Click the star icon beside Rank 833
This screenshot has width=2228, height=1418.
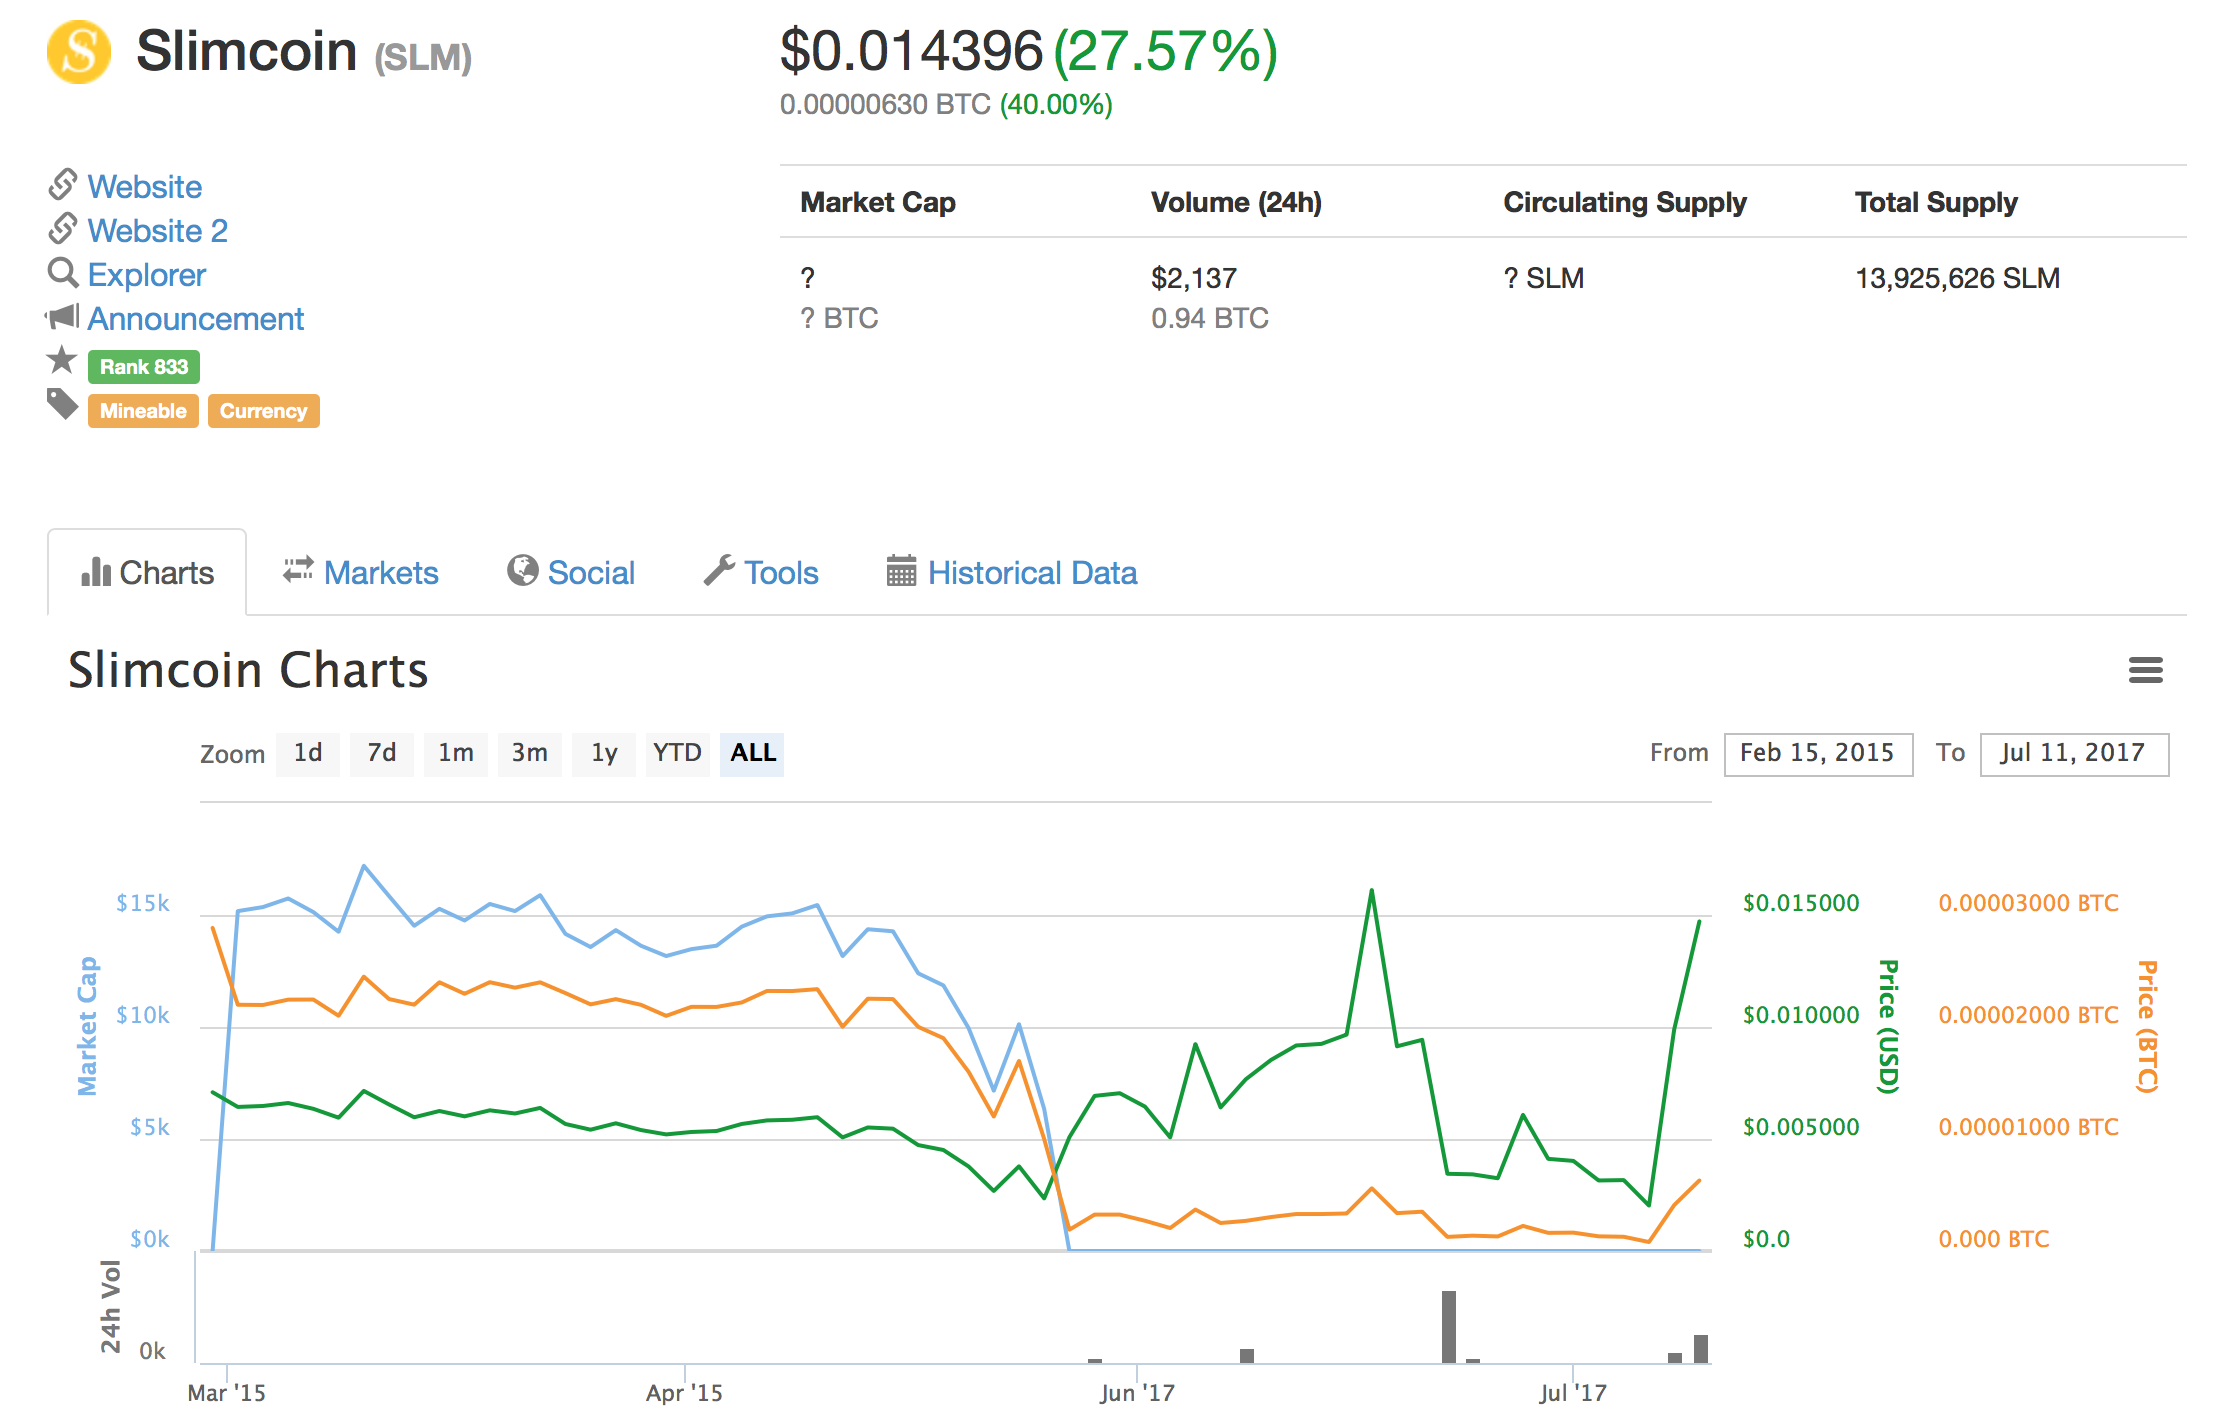62,360
